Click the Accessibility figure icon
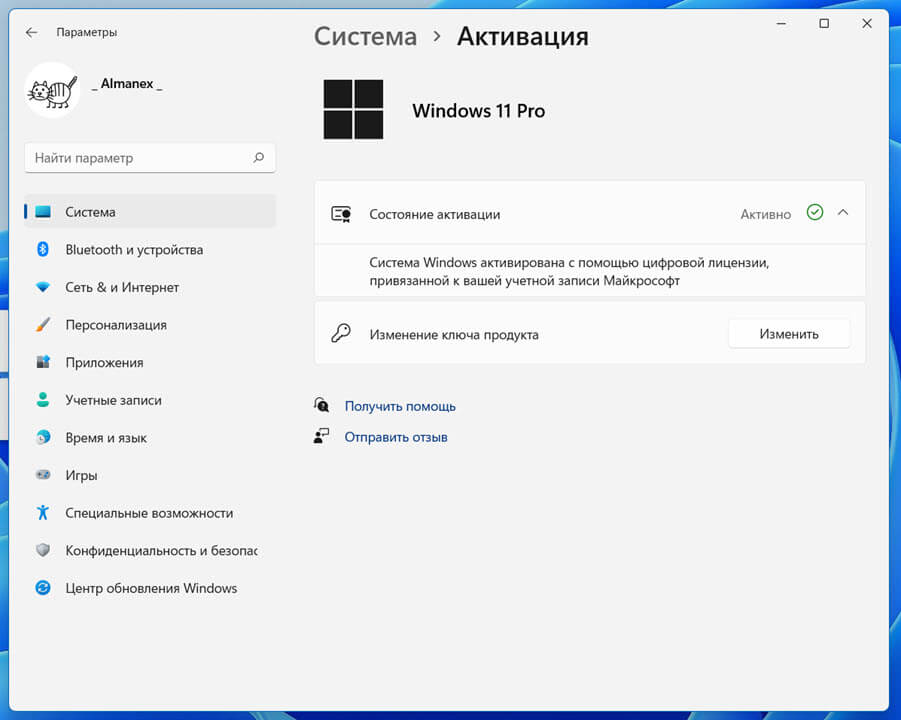 (43, 513)
